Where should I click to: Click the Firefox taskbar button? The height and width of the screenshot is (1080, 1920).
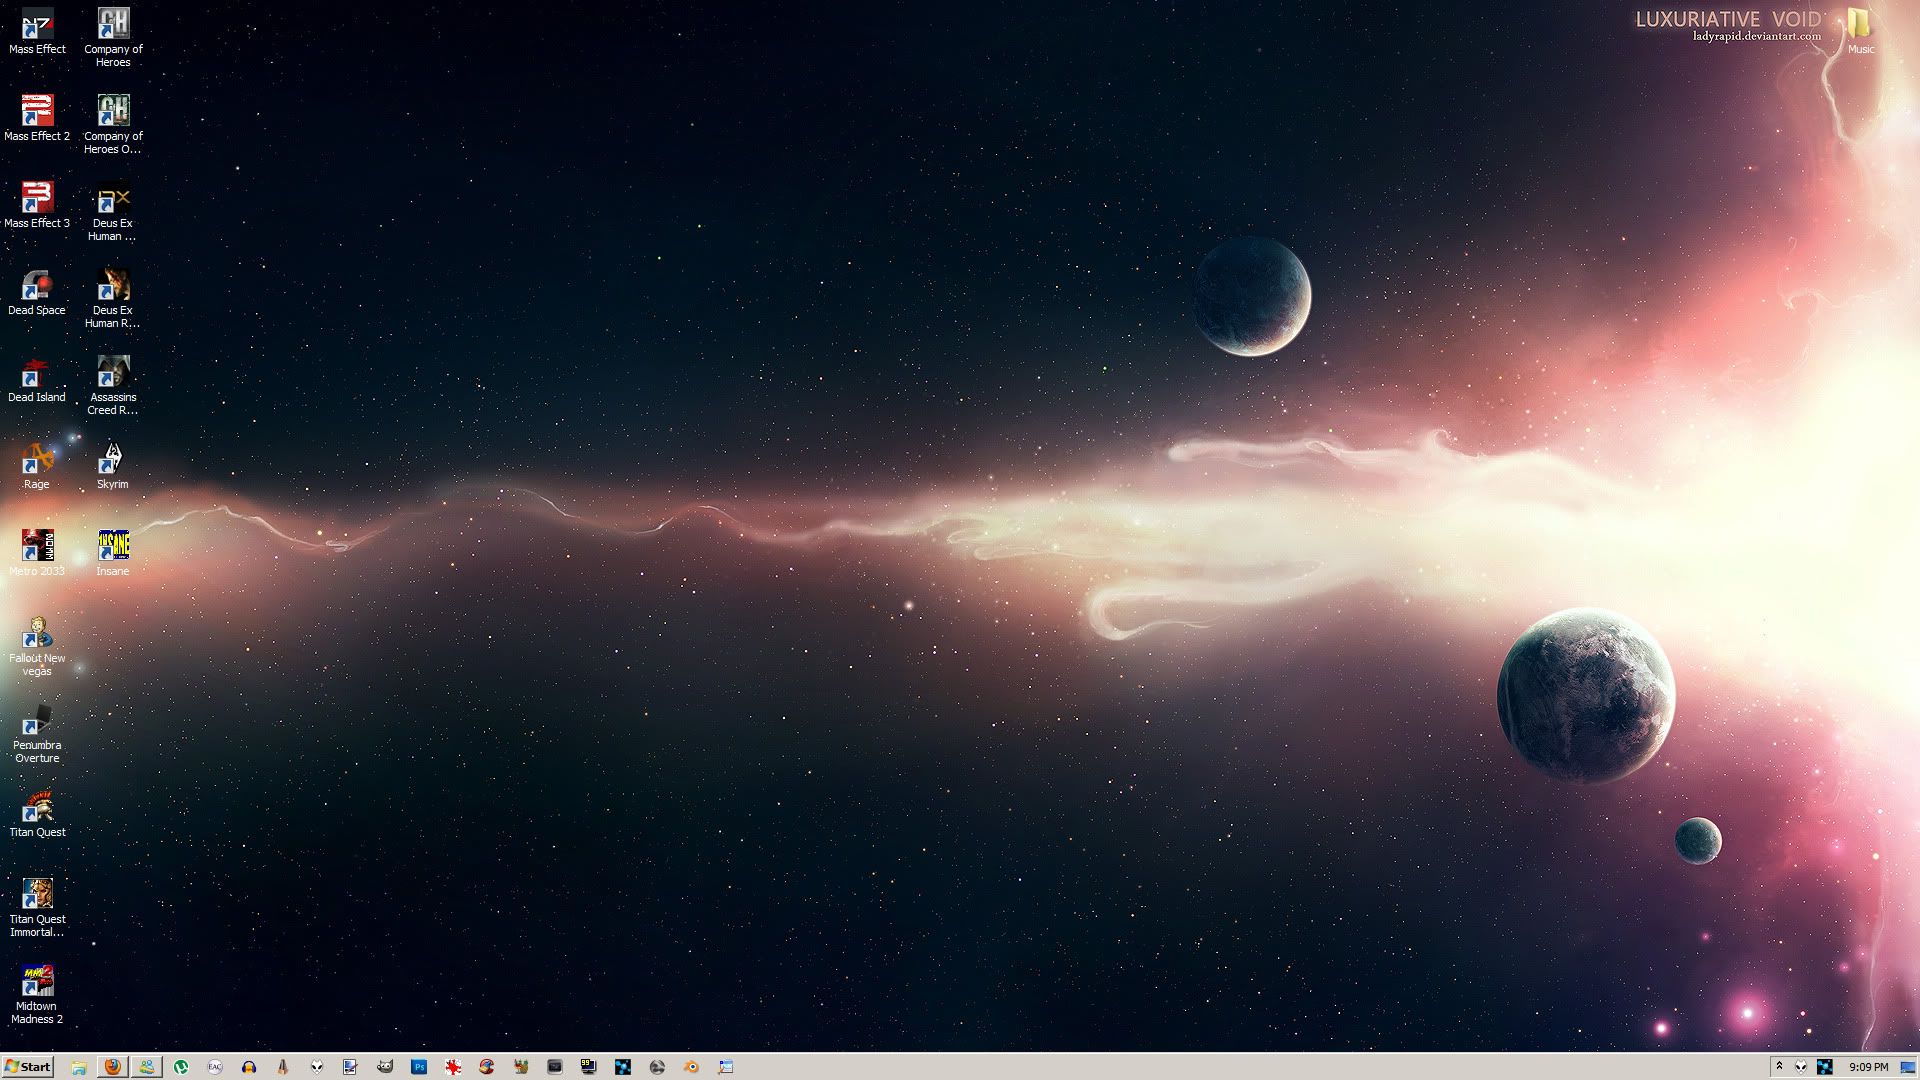click(113, 1067)
